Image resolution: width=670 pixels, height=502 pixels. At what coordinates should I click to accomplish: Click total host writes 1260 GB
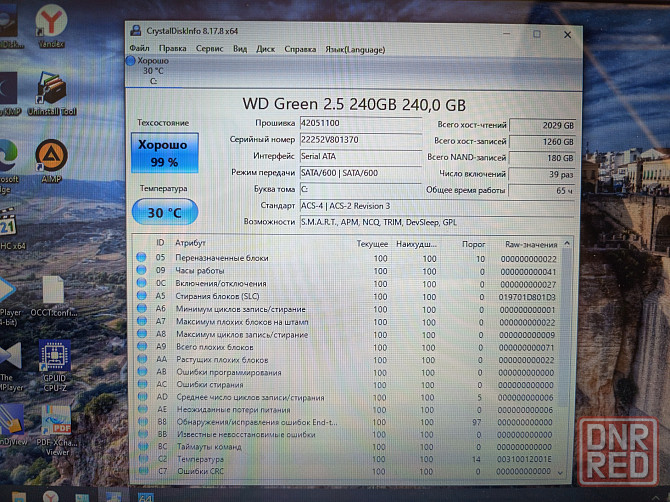tap(542, 142)
